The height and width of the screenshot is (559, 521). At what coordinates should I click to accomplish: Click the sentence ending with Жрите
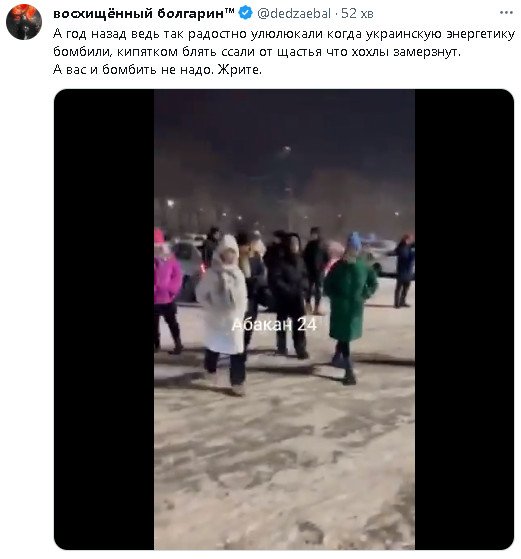[157, 70]
